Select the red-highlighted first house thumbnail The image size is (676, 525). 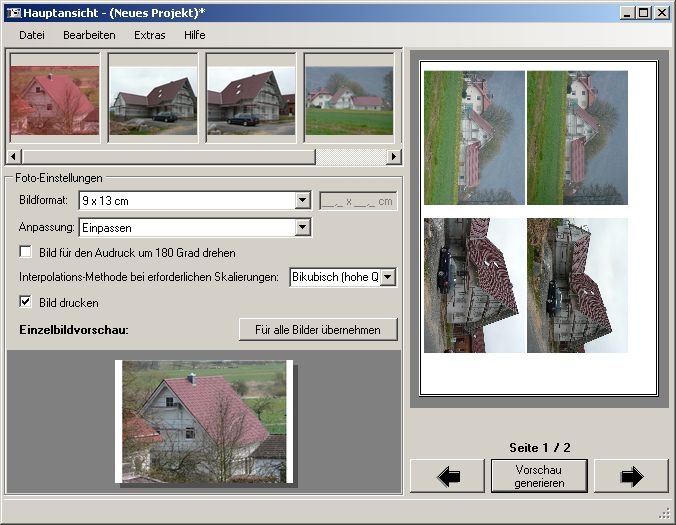(x=54, y=100)
